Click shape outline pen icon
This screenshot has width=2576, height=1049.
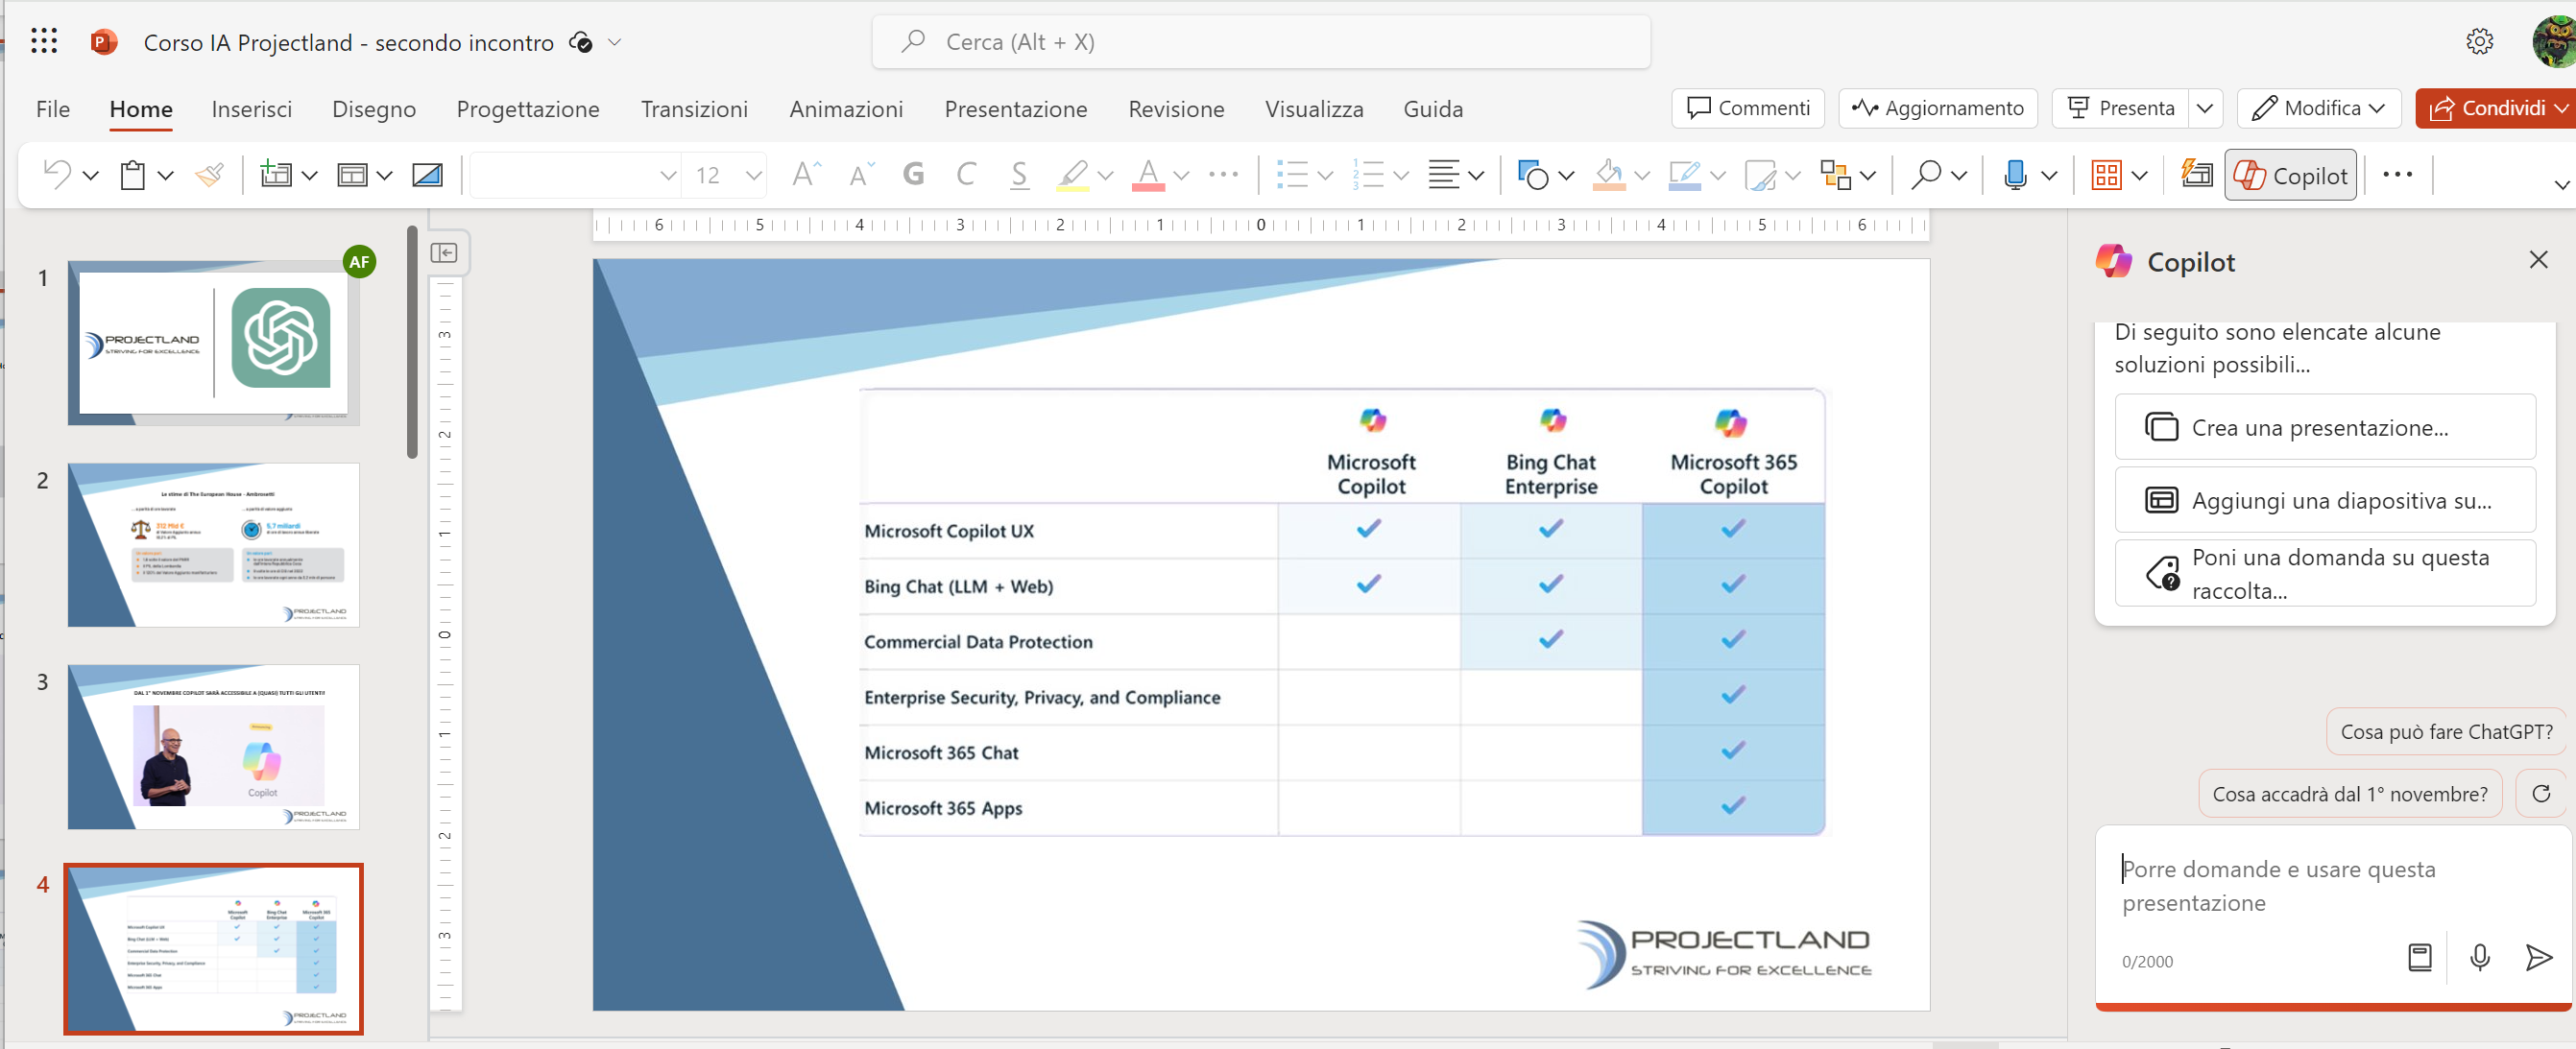pyautogui.click(x=1685, y=175)
